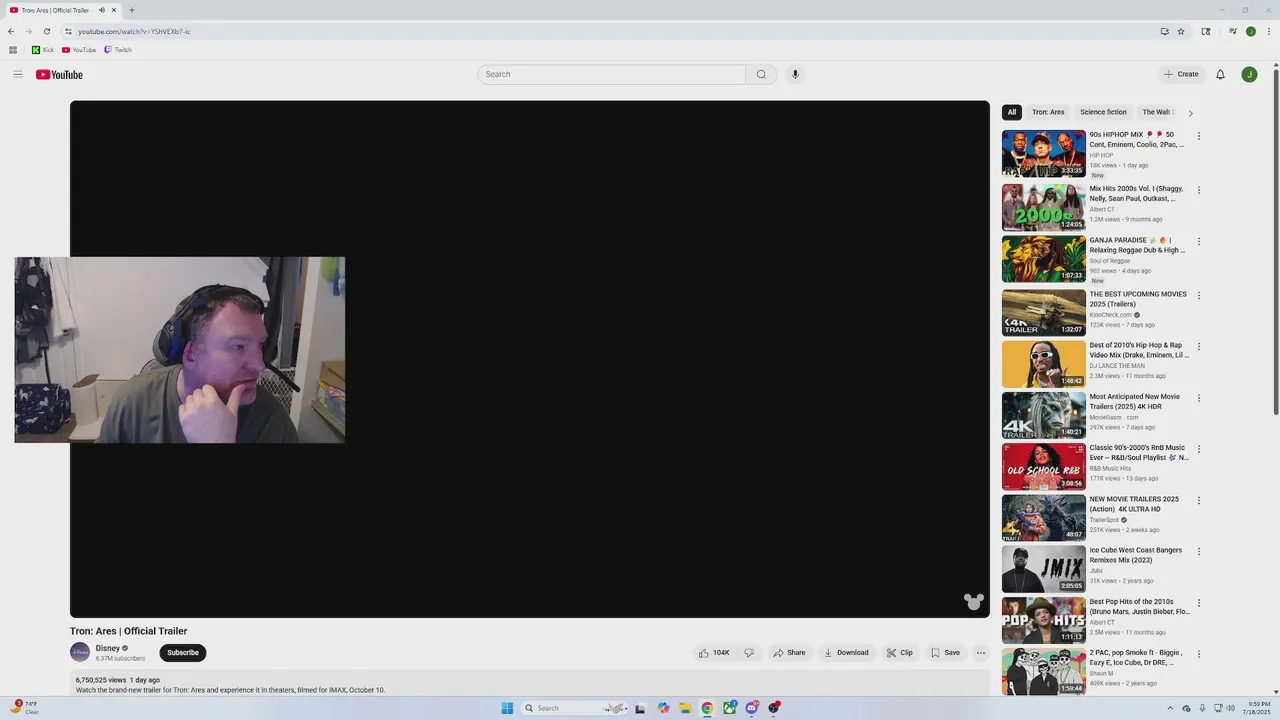This screenshot has height=720, width=1280.
Task: Open the Kick bookmark
Action: (42, 50)
